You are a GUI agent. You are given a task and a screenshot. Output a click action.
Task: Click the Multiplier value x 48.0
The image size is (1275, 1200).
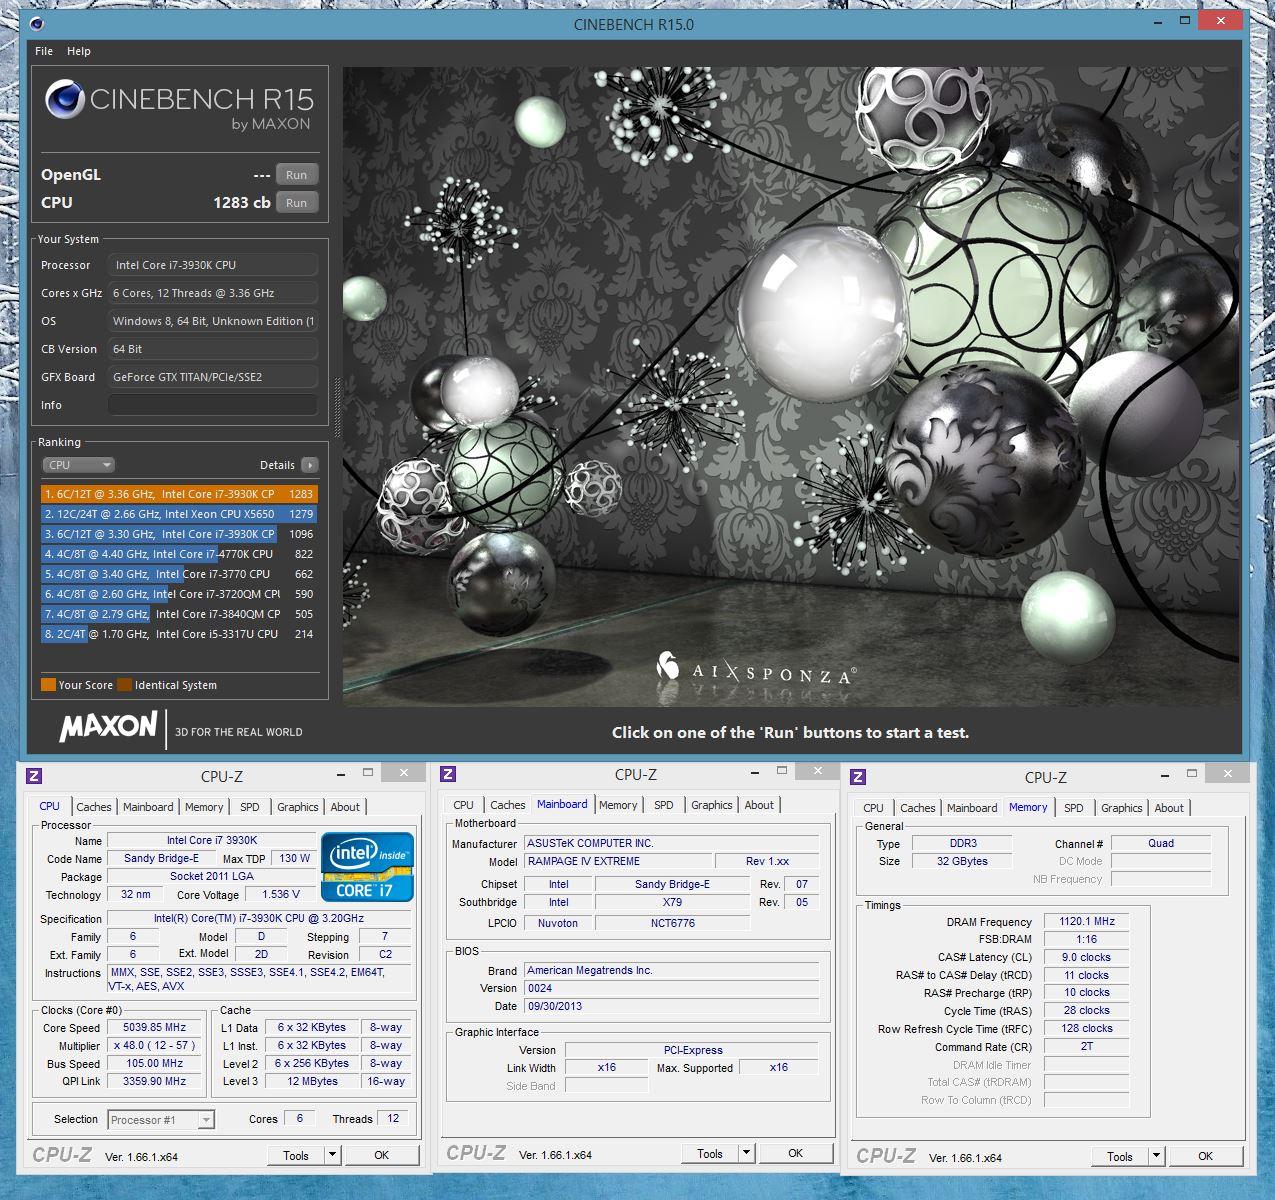tap(155, 1045)
